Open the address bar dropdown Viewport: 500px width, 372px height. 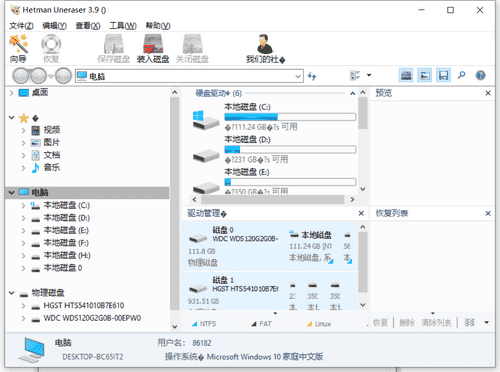tap(298, 76)
